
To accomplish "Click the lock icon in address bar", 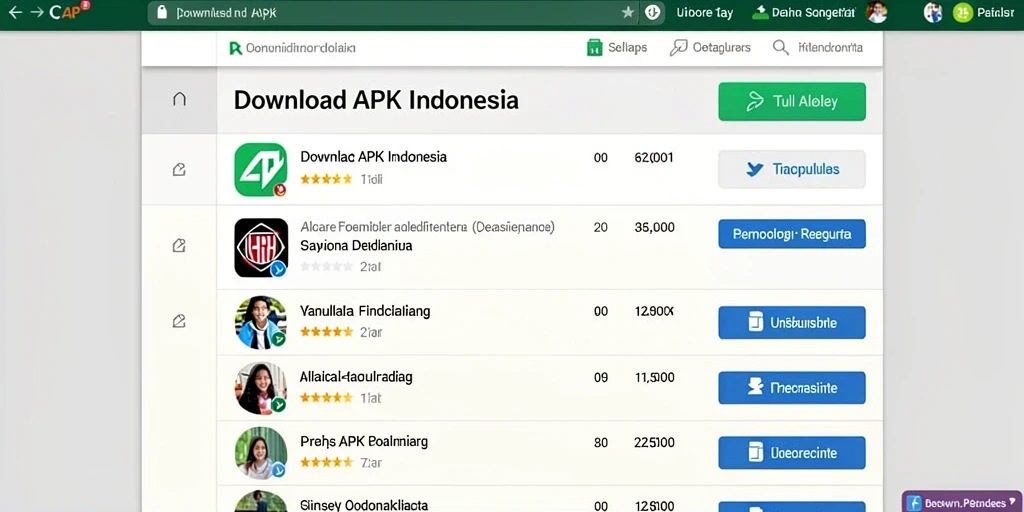I will pyautogui.click(x=163, y=12).
